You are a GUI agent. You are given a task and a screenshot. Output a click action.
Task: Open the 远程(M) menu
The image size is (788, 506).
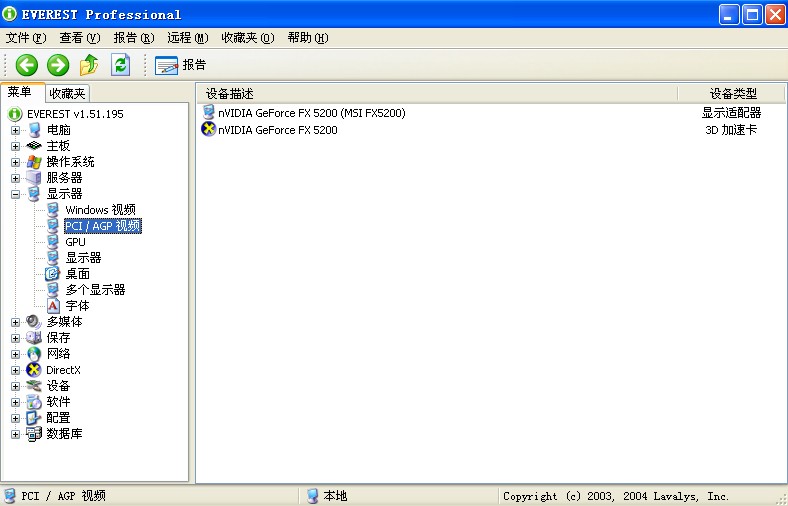(187, 38)
